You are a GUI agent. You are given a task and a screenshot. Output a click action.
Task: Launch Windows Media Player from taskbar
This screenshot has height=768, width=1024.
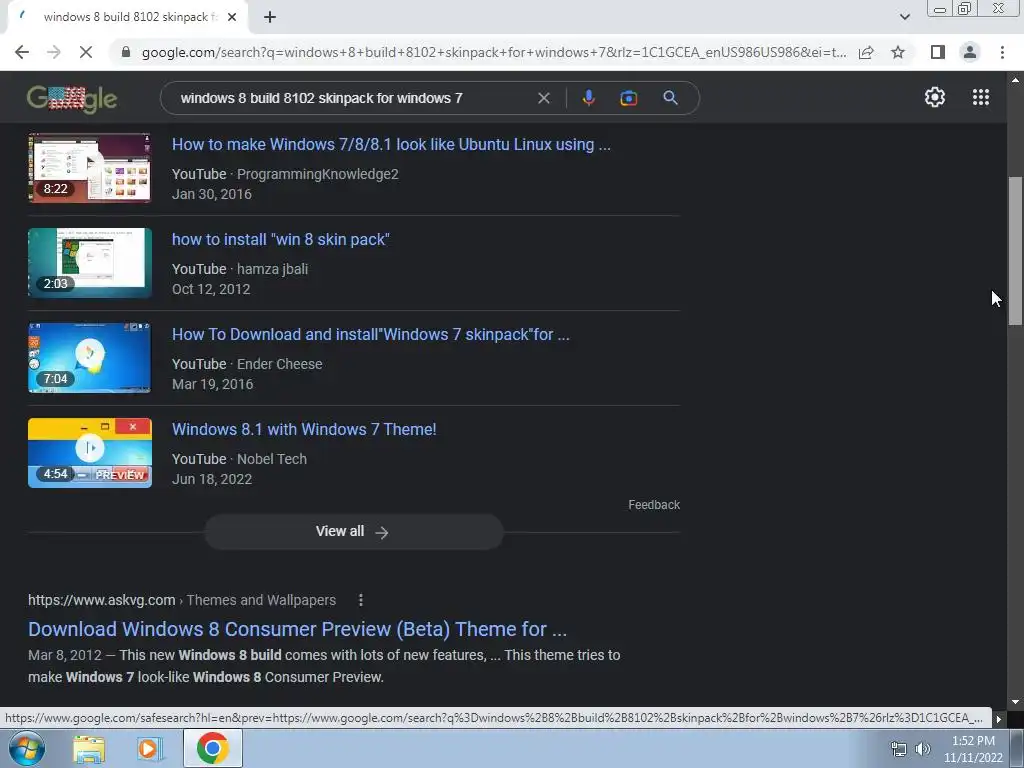(150, 749)
